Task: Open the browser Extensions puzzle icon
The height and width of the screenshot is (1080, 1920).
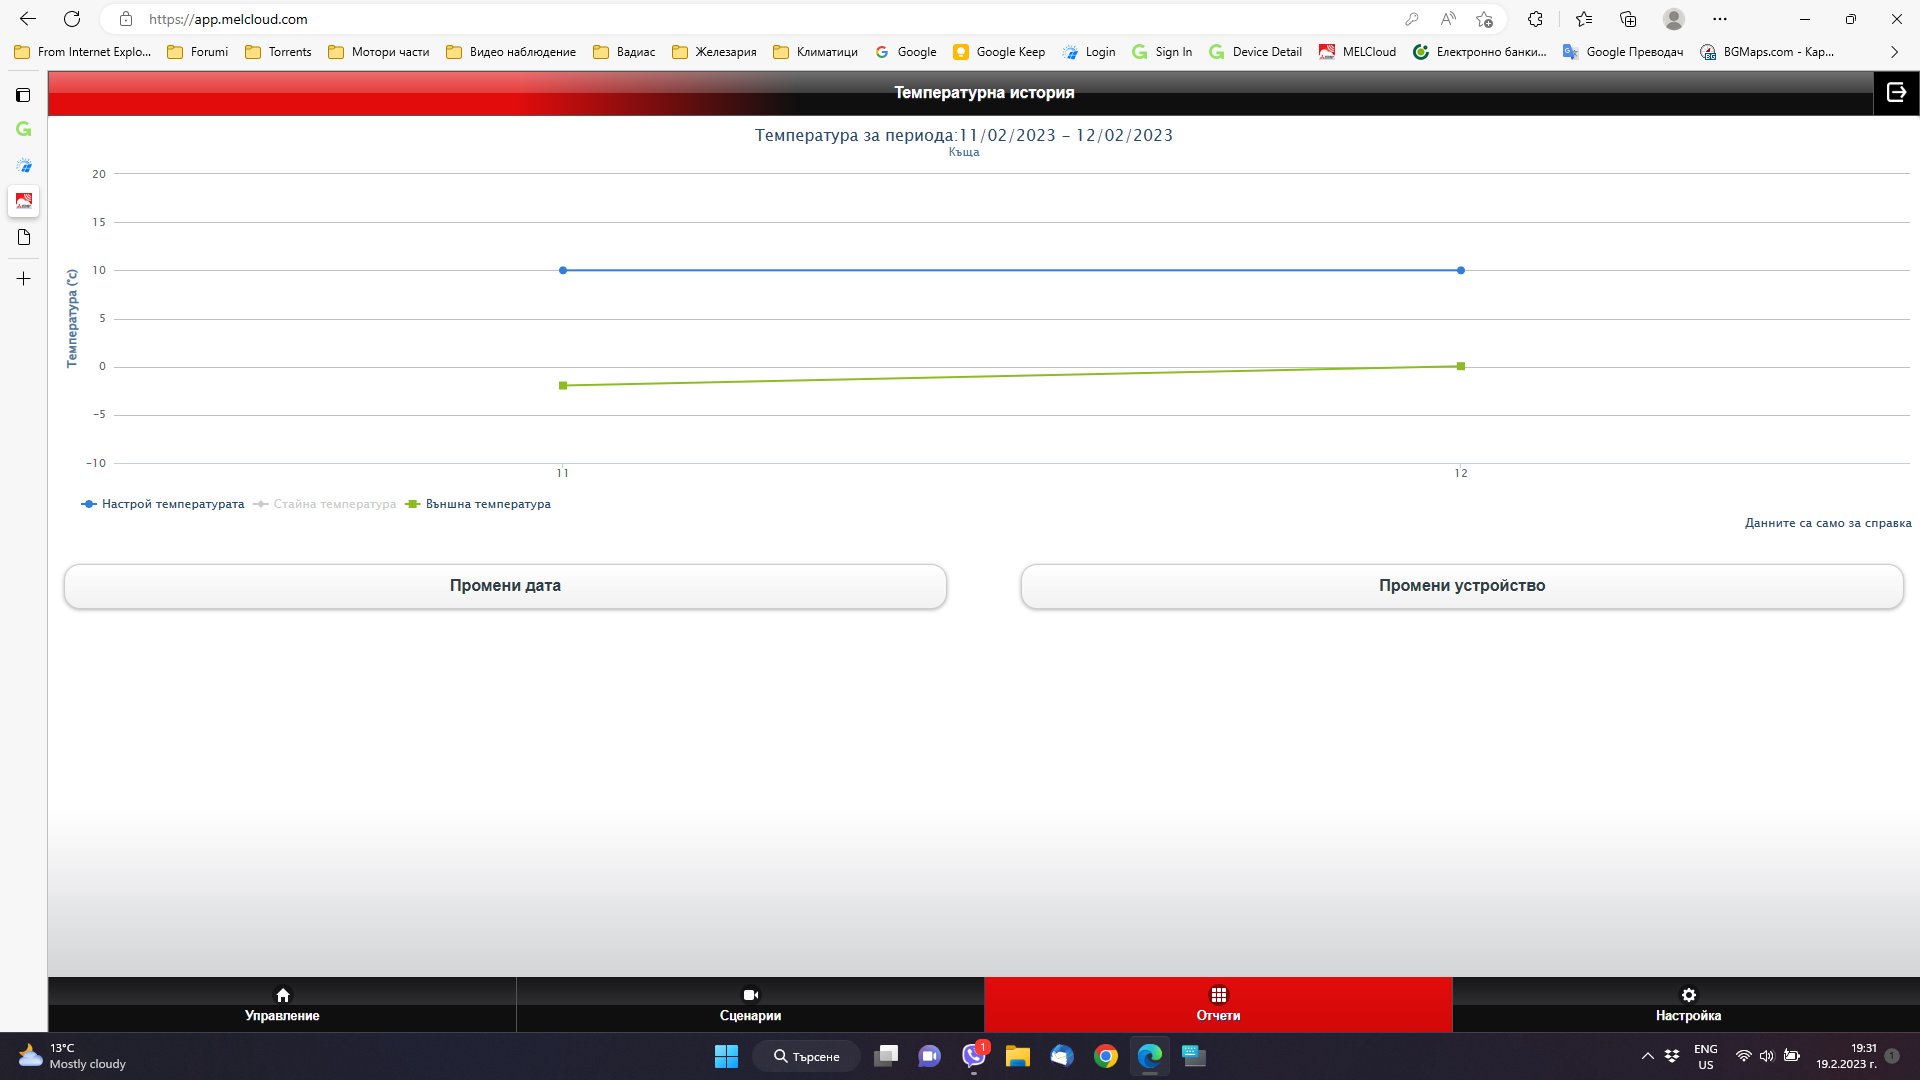Action: 1535,19
